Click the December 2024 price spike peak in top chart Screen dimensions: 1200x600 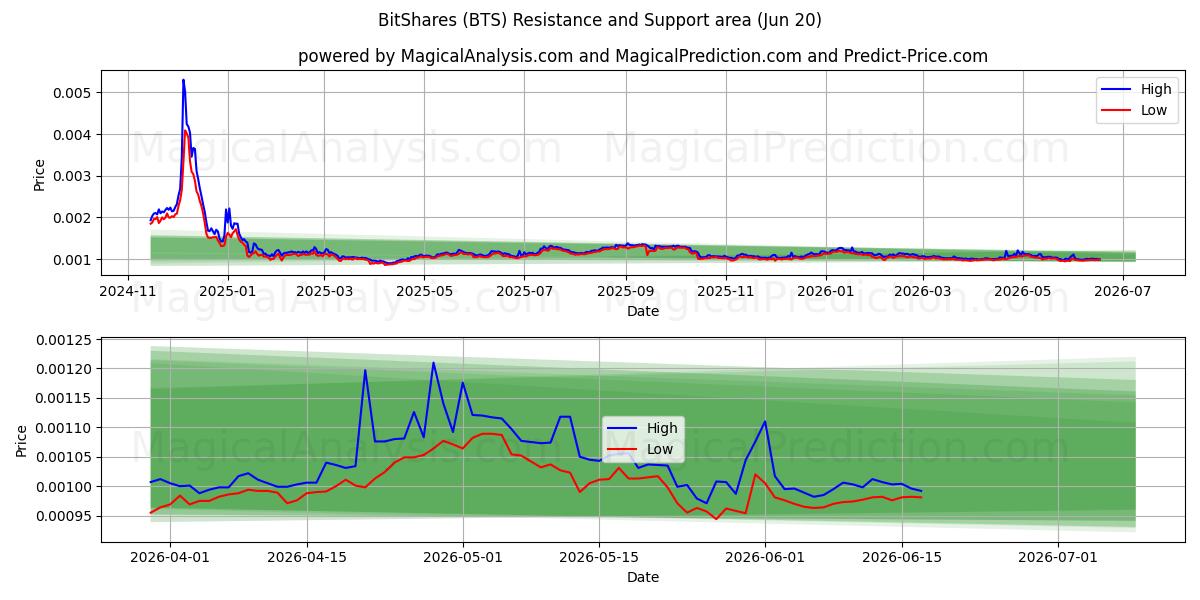coord(183,80)
